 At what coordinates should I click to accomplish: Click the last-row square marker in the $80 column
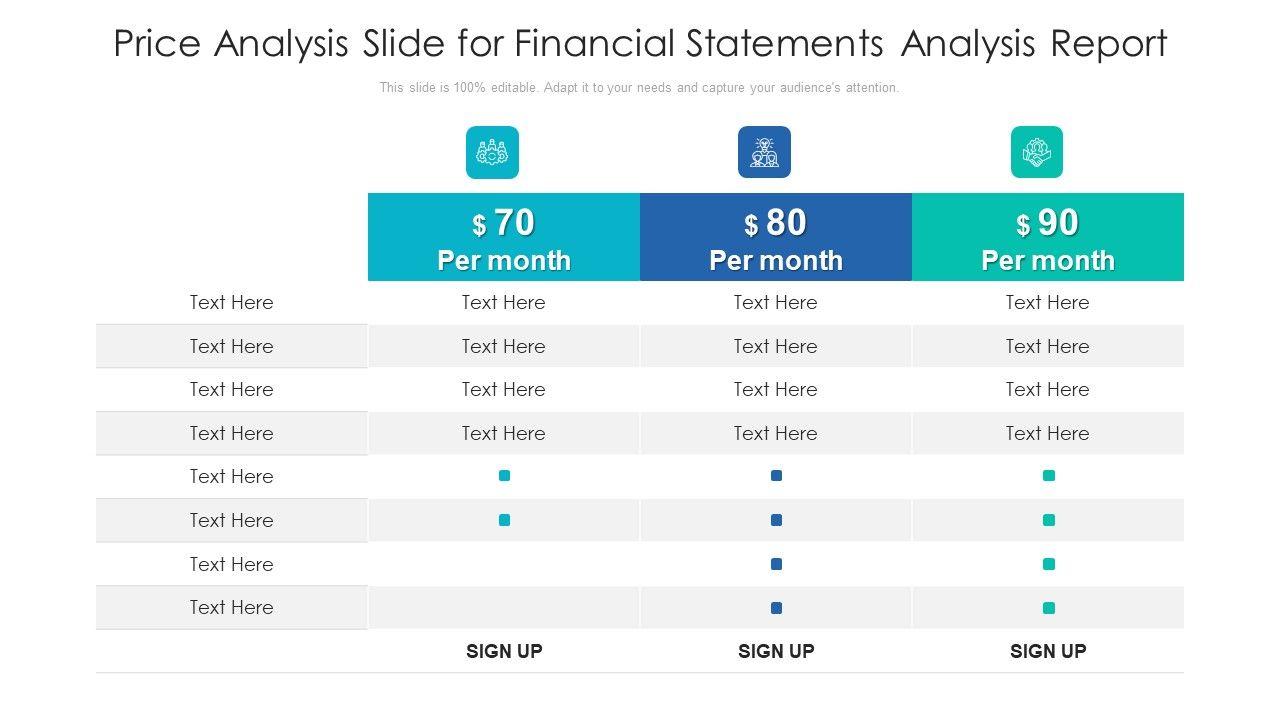click(776, 608)
